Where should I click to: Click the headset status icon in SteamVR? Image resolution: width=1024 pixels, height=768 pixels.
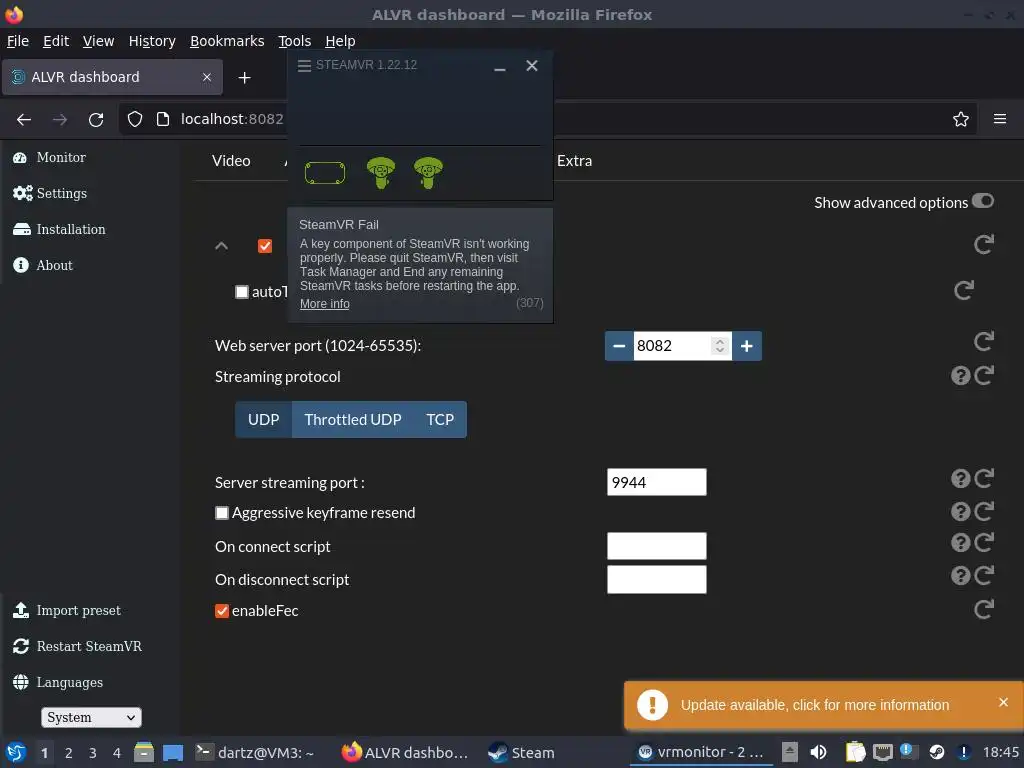325,173
